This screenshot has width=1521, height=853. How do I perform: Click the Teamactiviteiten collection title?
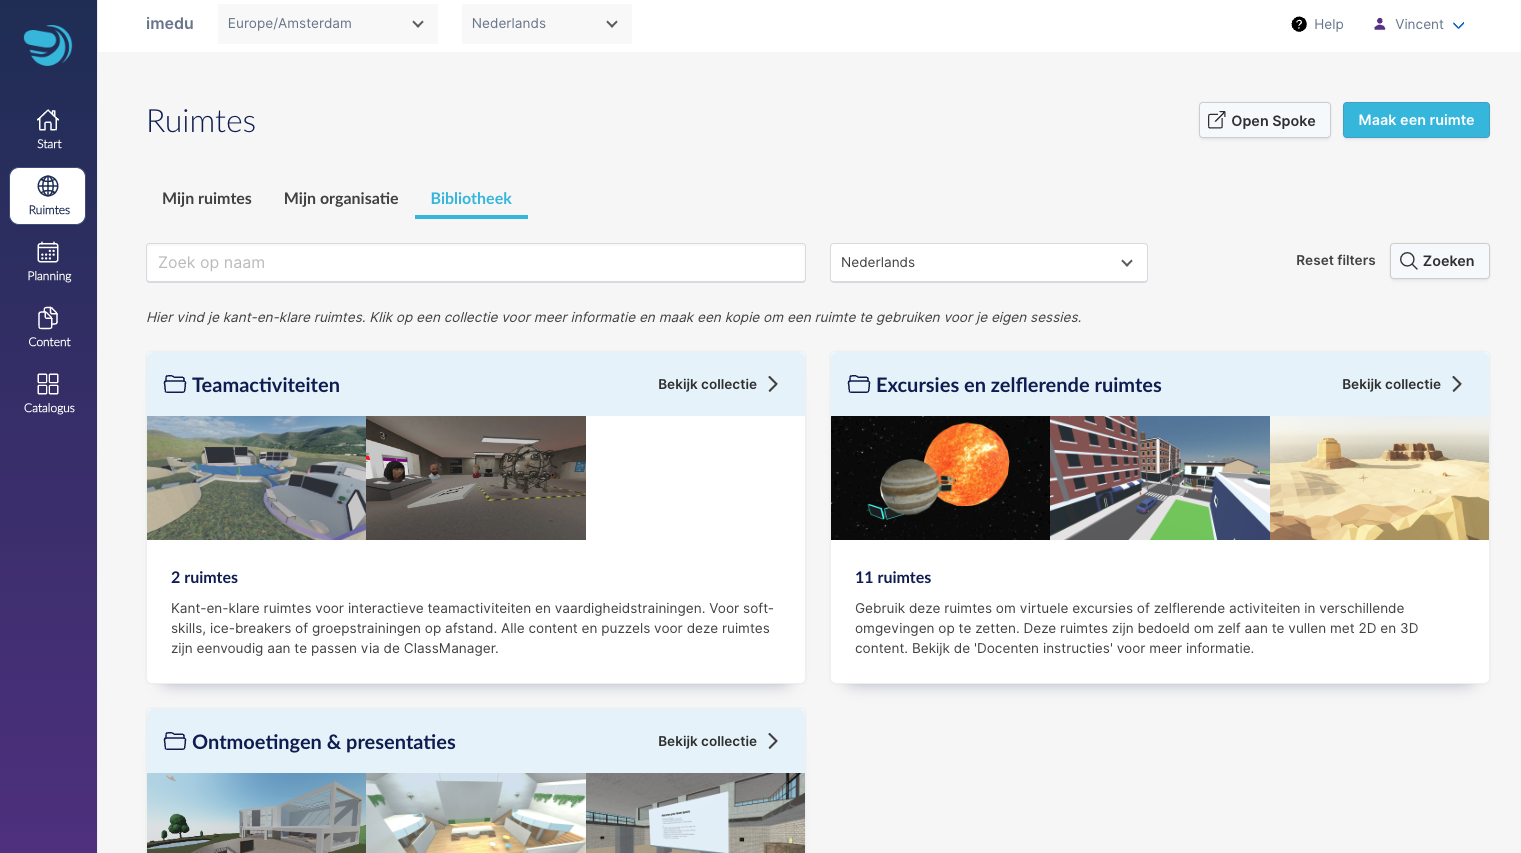coord(266,385)
